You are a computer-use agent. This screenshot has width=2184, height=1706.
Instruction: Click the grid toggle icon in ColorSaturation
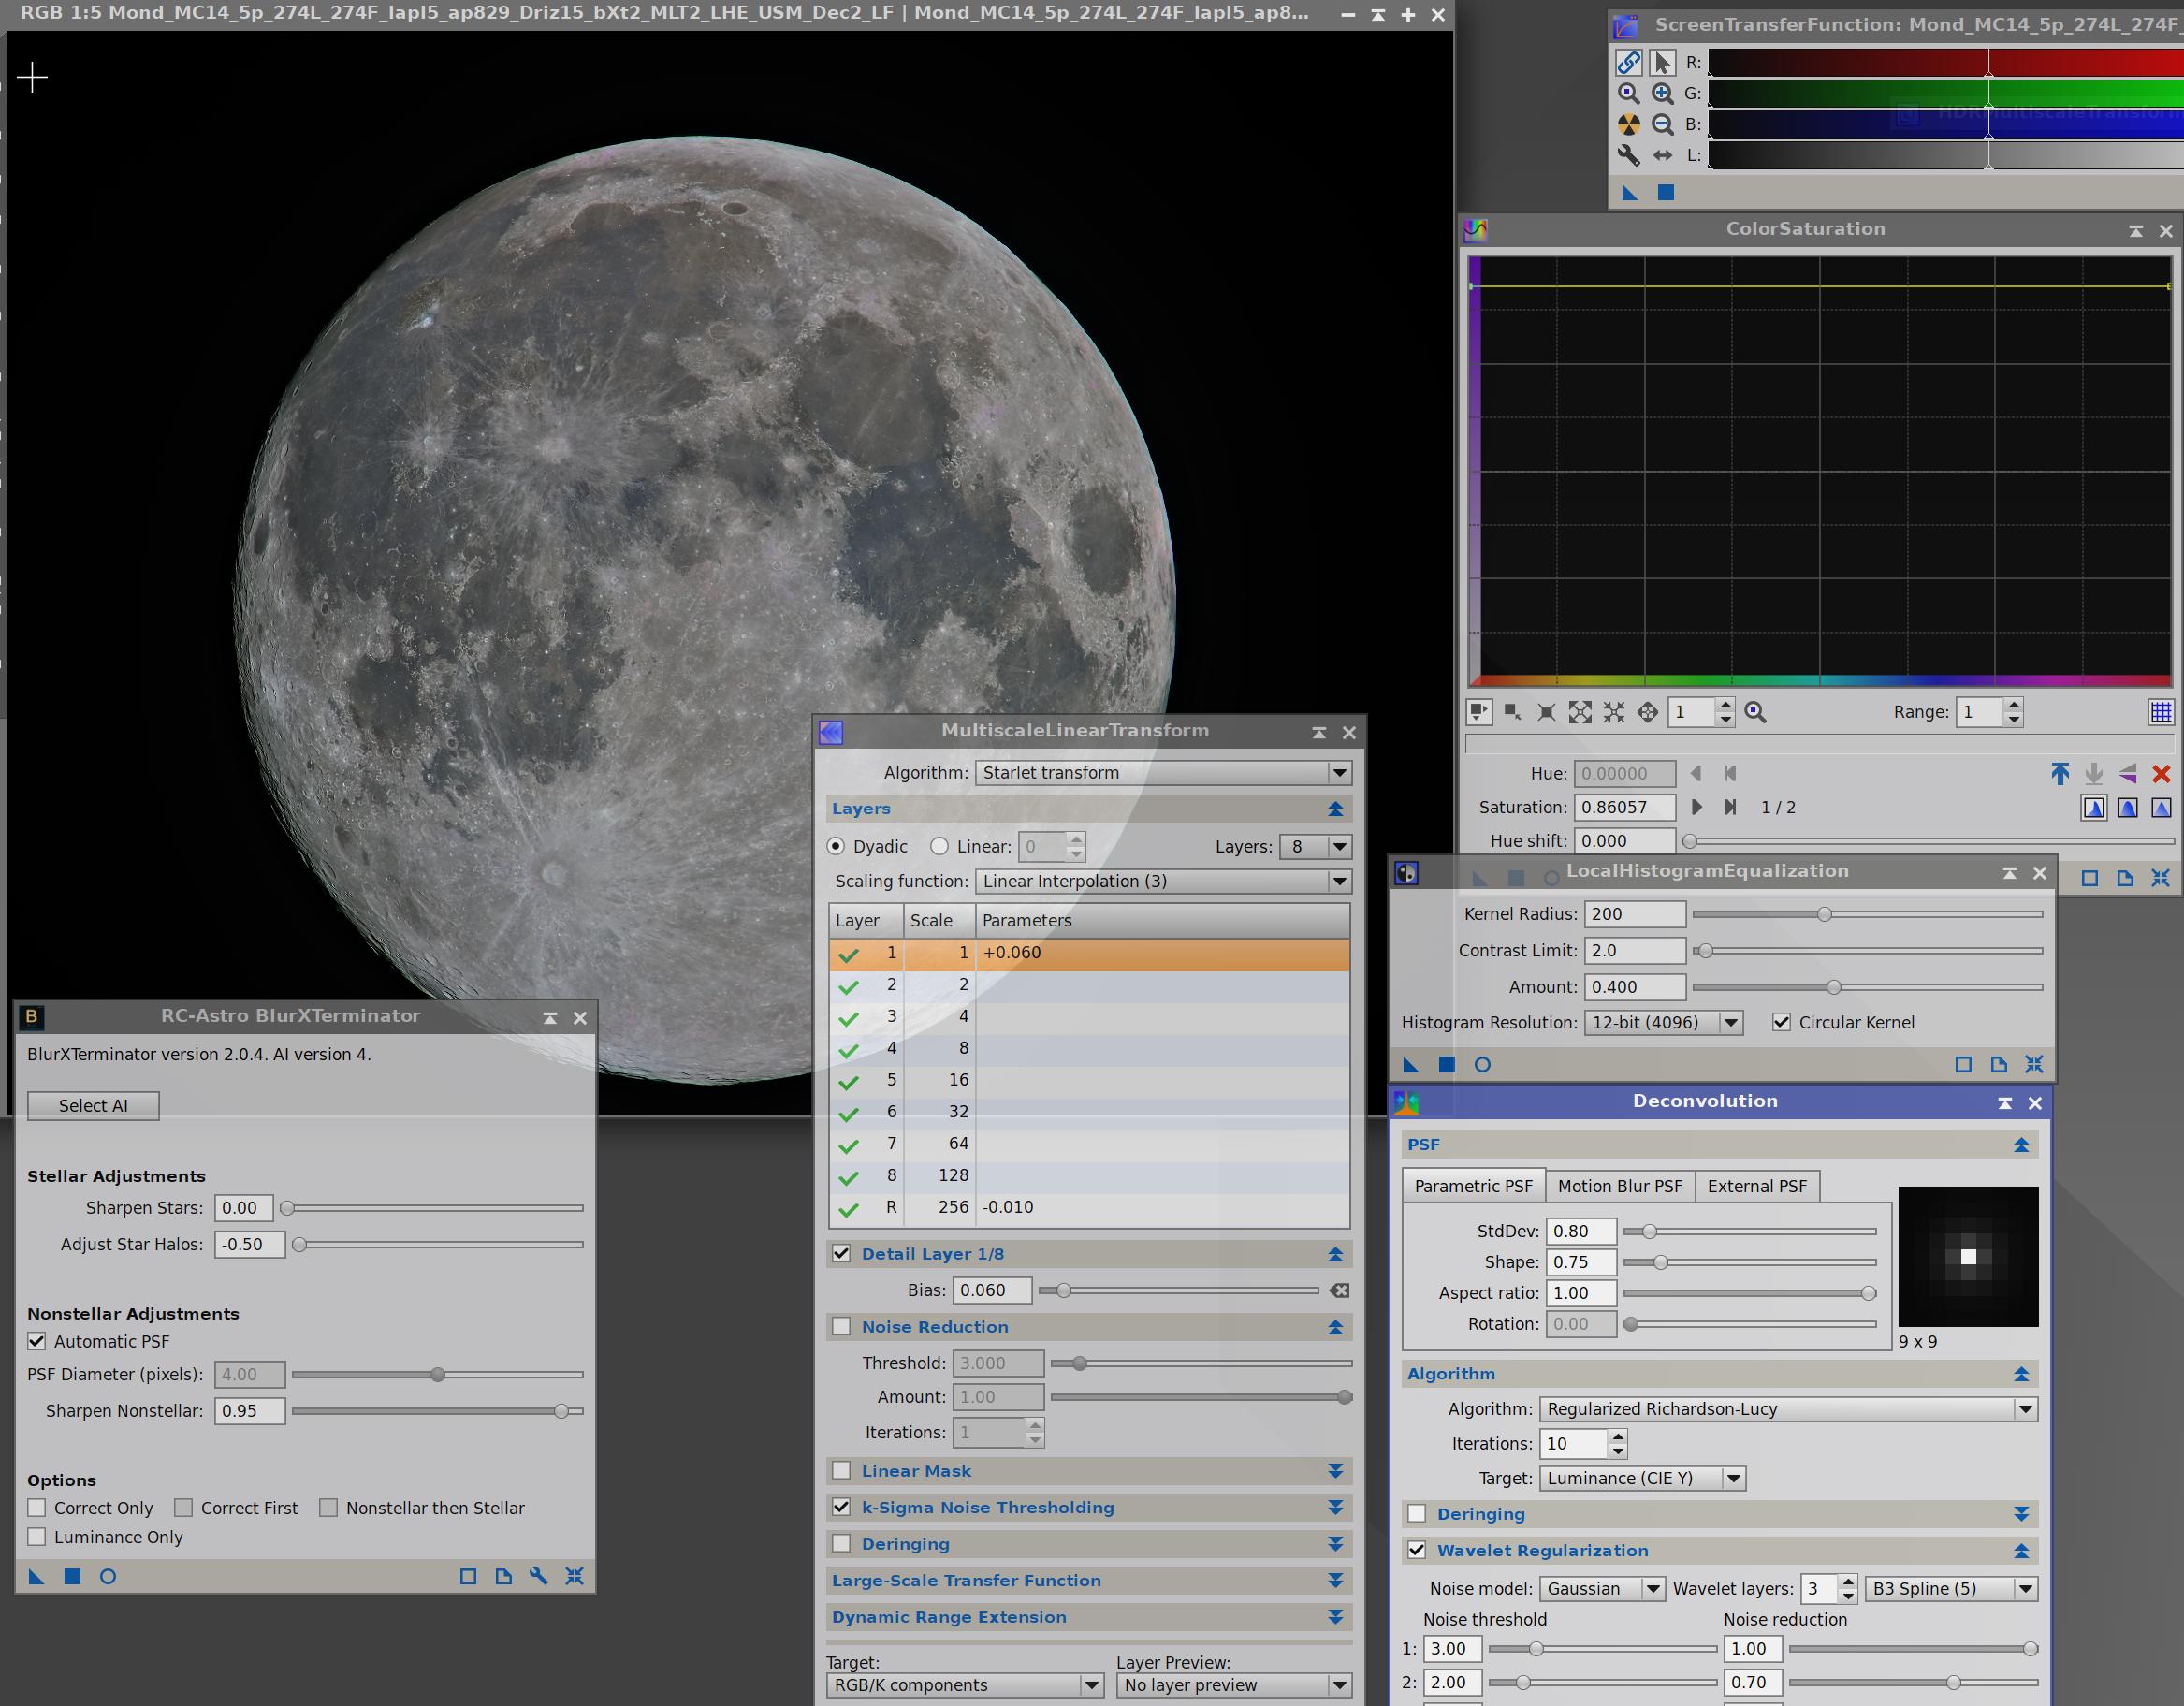click(x=2160, y=712)
